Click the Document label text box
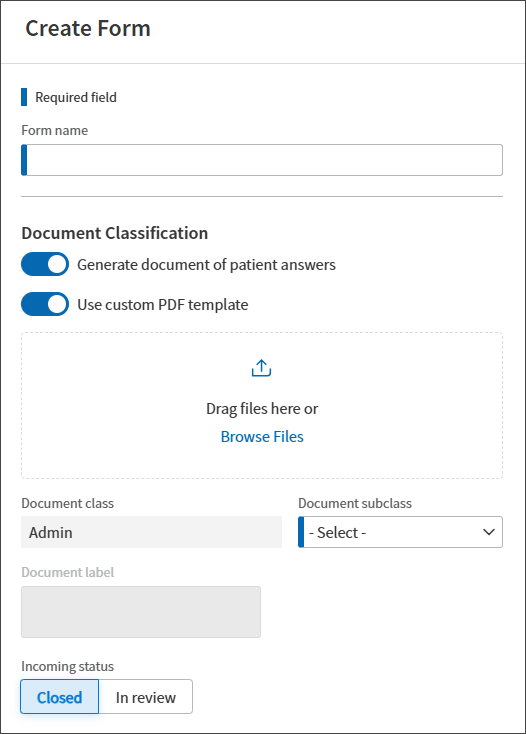The width and height of the screenshot is (526, 734). point(141,612)
